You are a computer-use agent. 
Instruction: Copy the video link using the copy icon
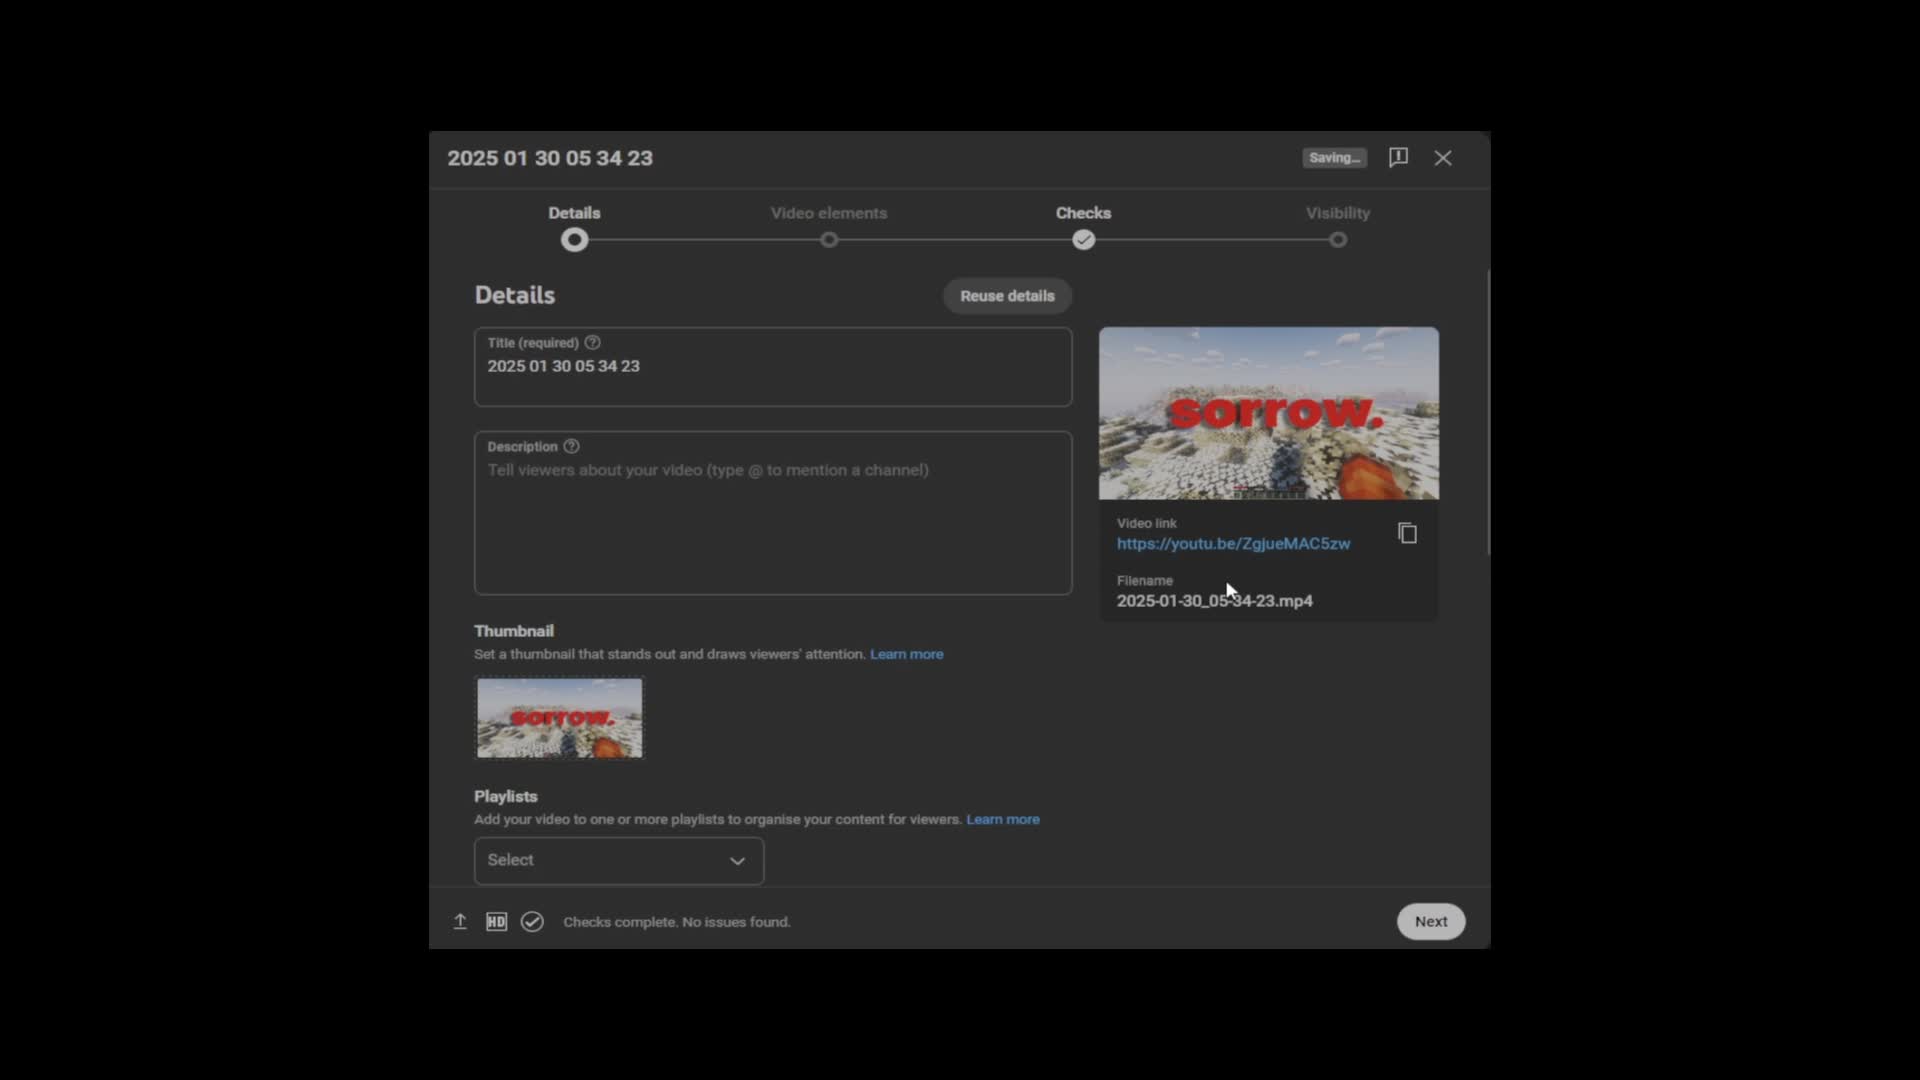[1406, 533]
